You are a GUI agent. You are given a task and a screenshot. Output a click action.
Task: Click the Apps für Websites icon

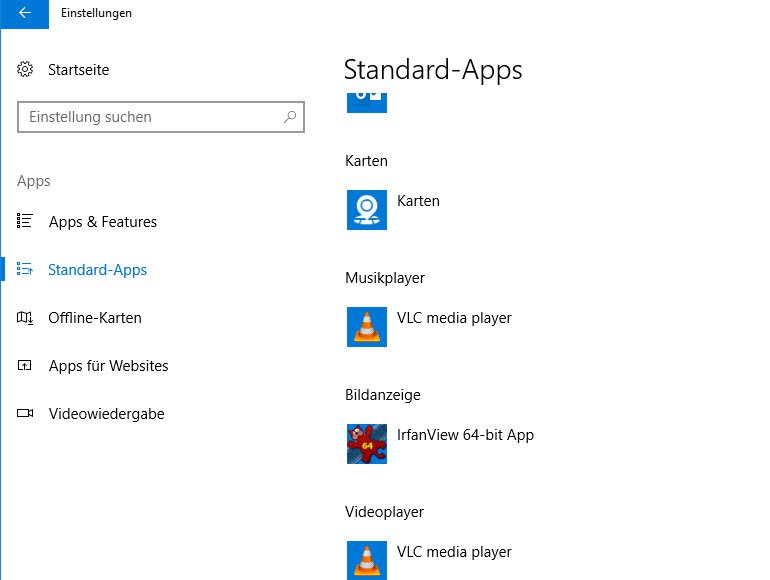tap(26, 366)
